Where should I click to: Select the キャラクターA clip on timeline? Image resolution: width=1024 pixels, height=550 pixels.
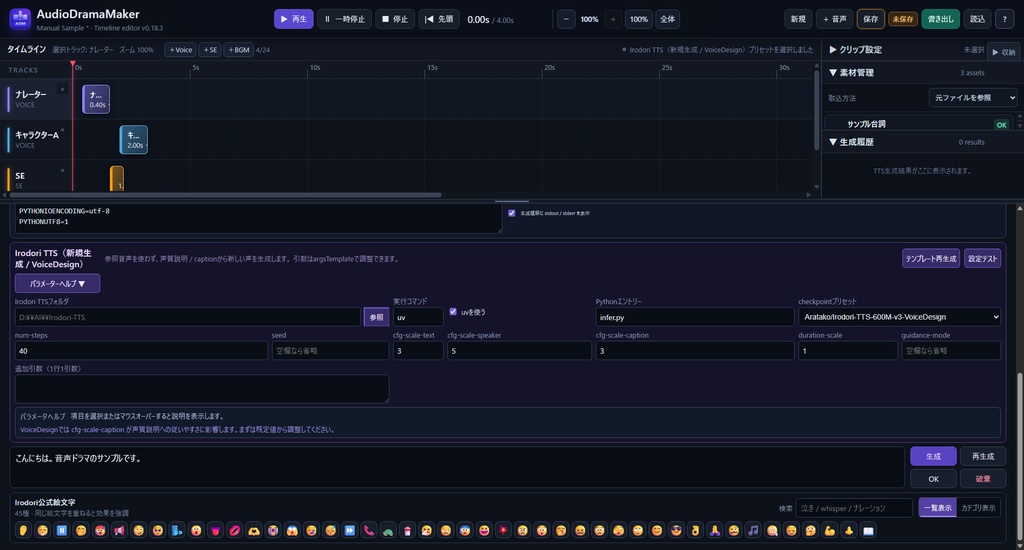click(134, 140)
